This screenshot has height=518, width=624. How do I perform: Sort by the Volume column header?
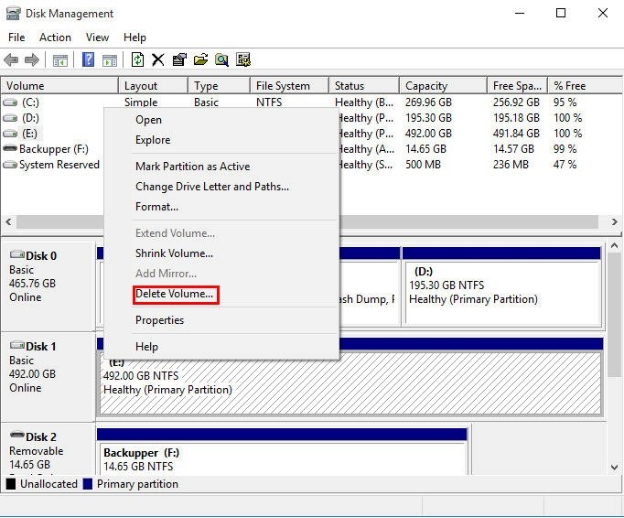(60, 86)
